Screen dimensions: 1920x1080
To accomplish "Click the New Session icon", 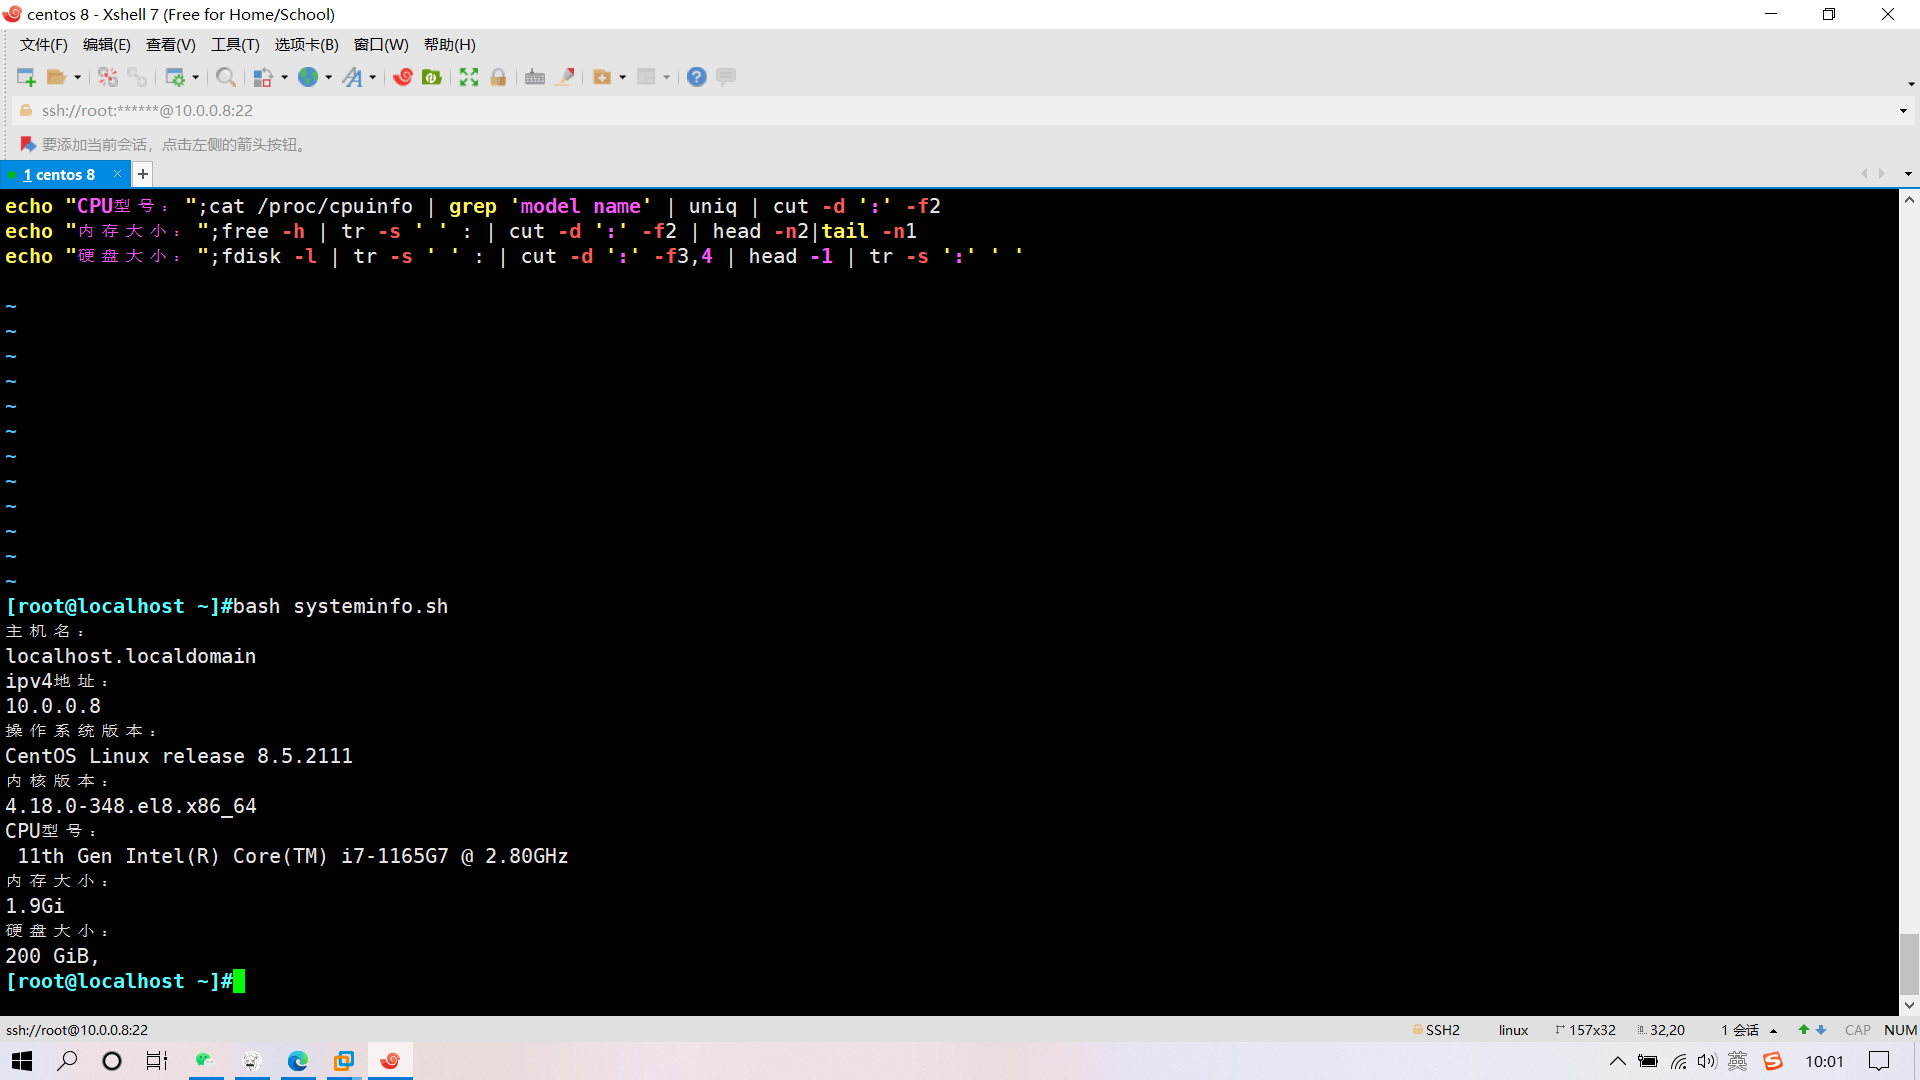I will click(26, 77).
